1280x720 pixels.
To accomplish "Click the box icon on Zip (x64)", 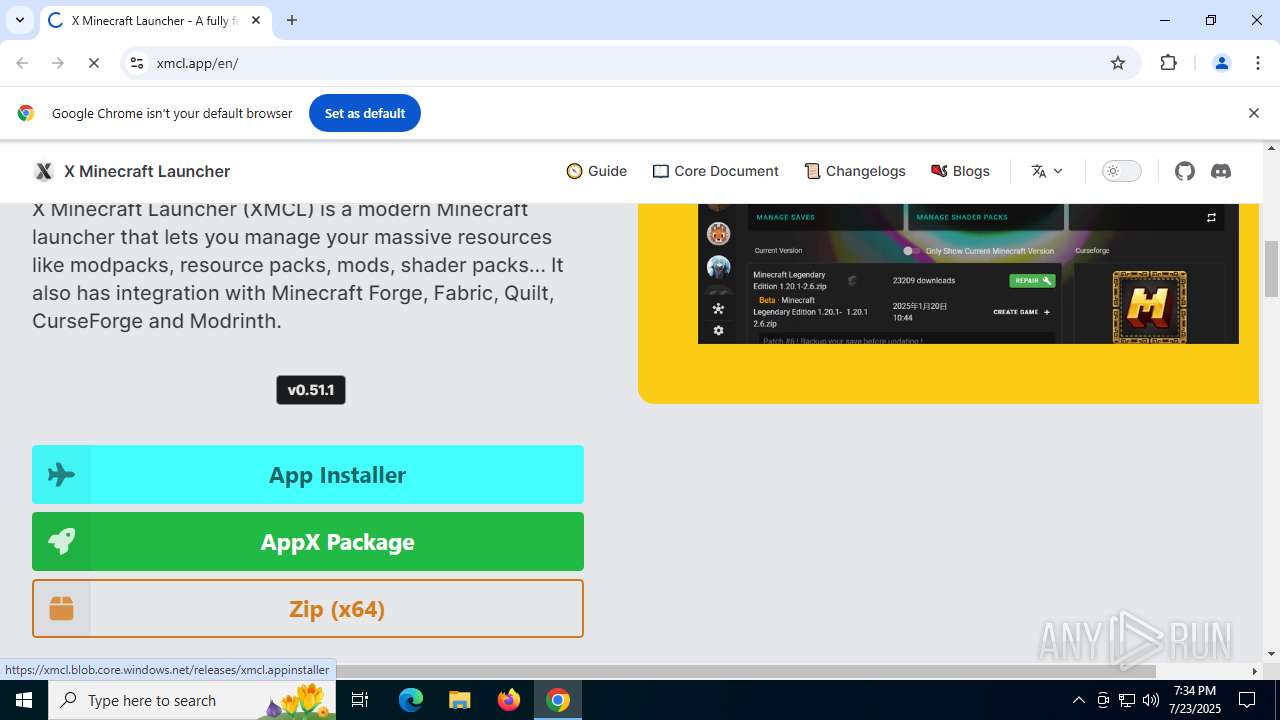I will pos(62,608).
